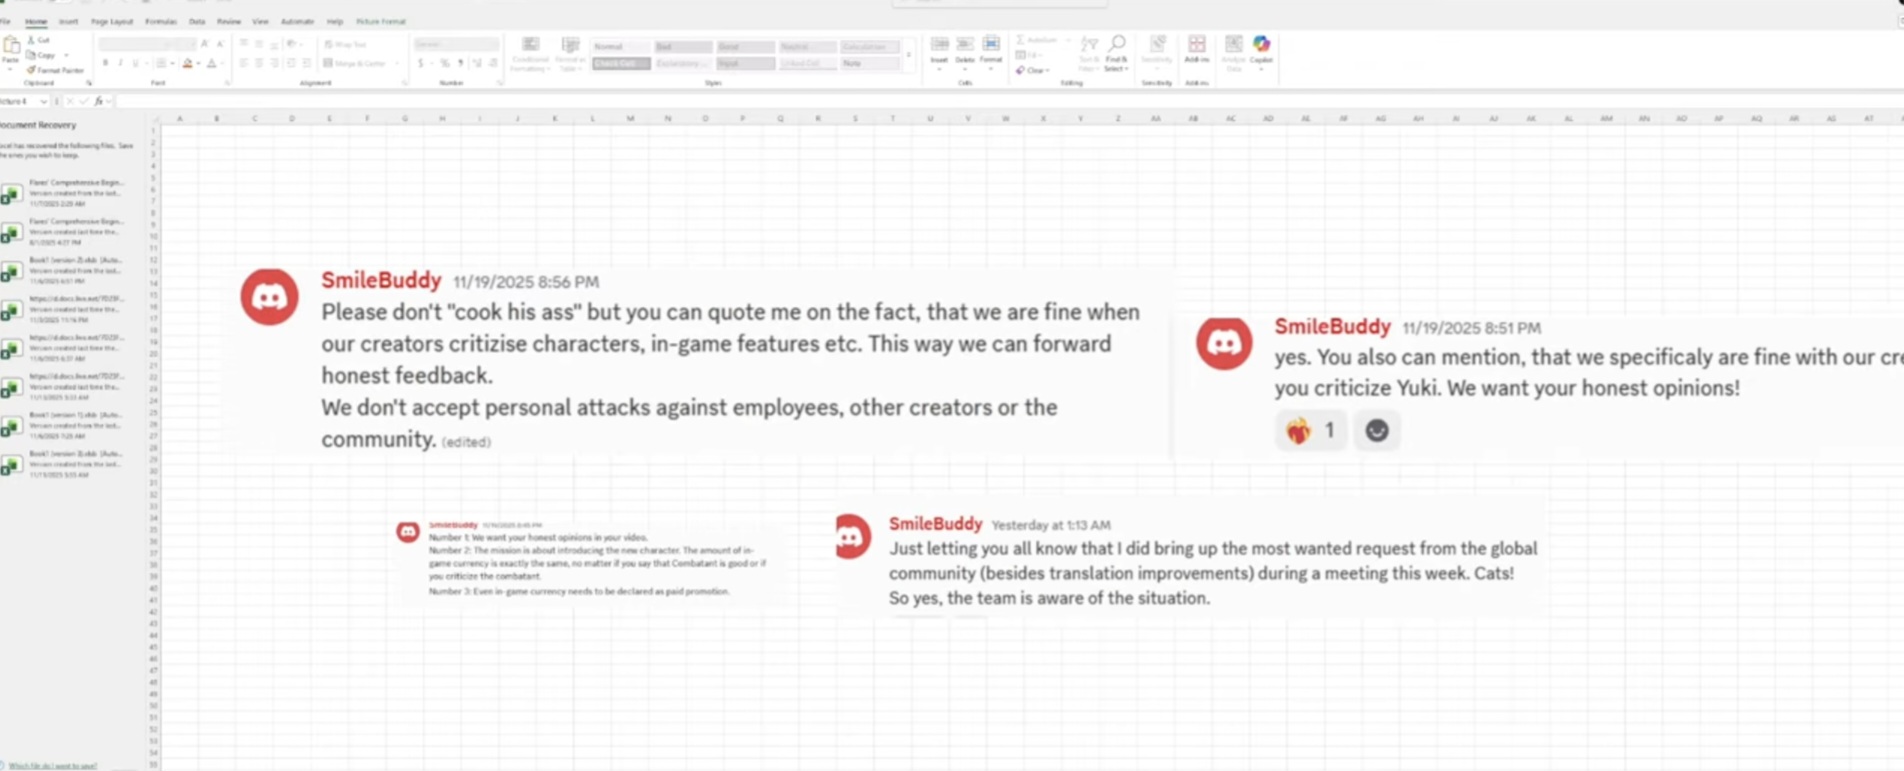Screen dimensions: 1904x771
Task: Click the Clear eraser button
Action: tap(1031, 70)
